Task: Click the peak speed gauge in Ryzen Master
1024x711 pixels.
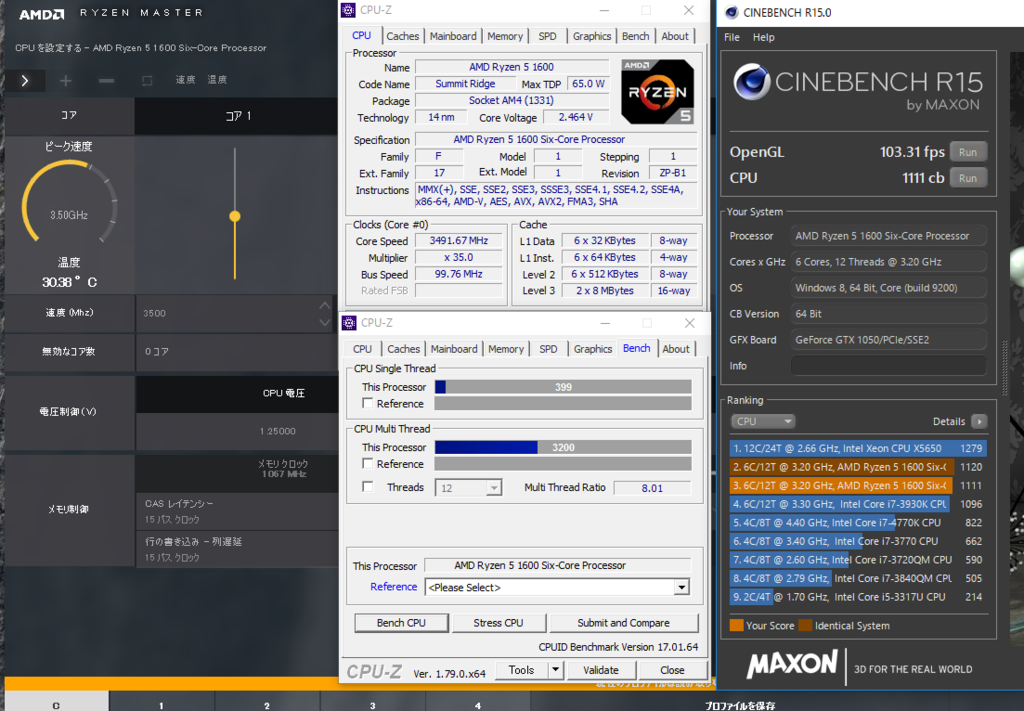Action: click(69, 202)
